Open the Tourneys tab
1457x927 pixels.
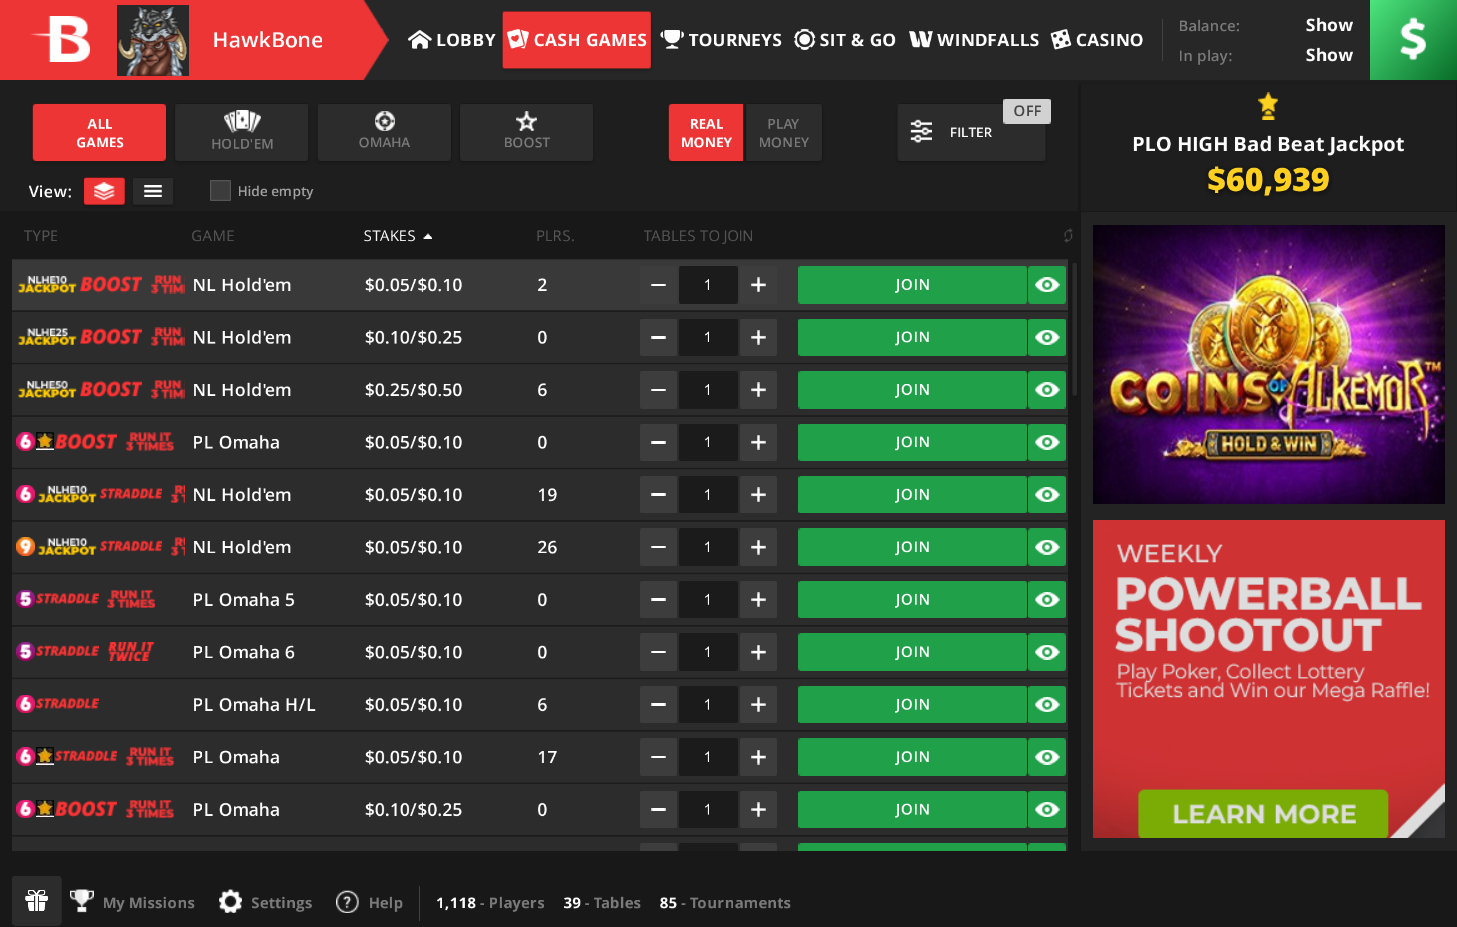point(722,40)
